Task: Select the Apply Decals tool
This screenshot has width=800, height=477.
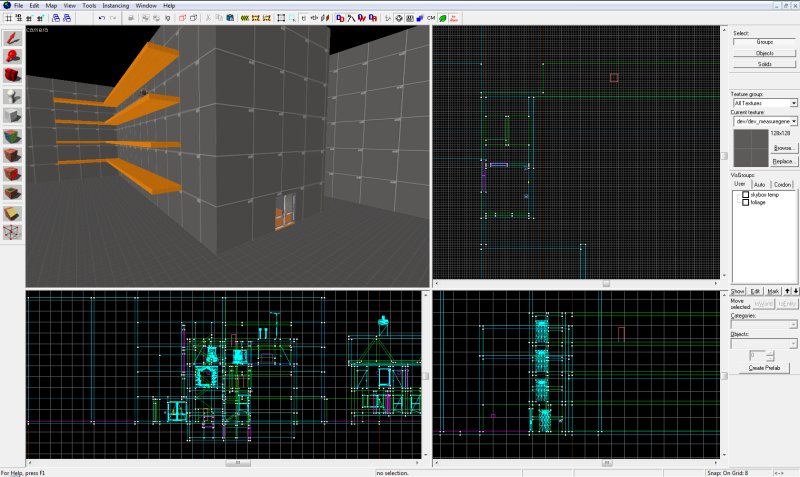Action: pyautogui.click(x=12, y=174)
